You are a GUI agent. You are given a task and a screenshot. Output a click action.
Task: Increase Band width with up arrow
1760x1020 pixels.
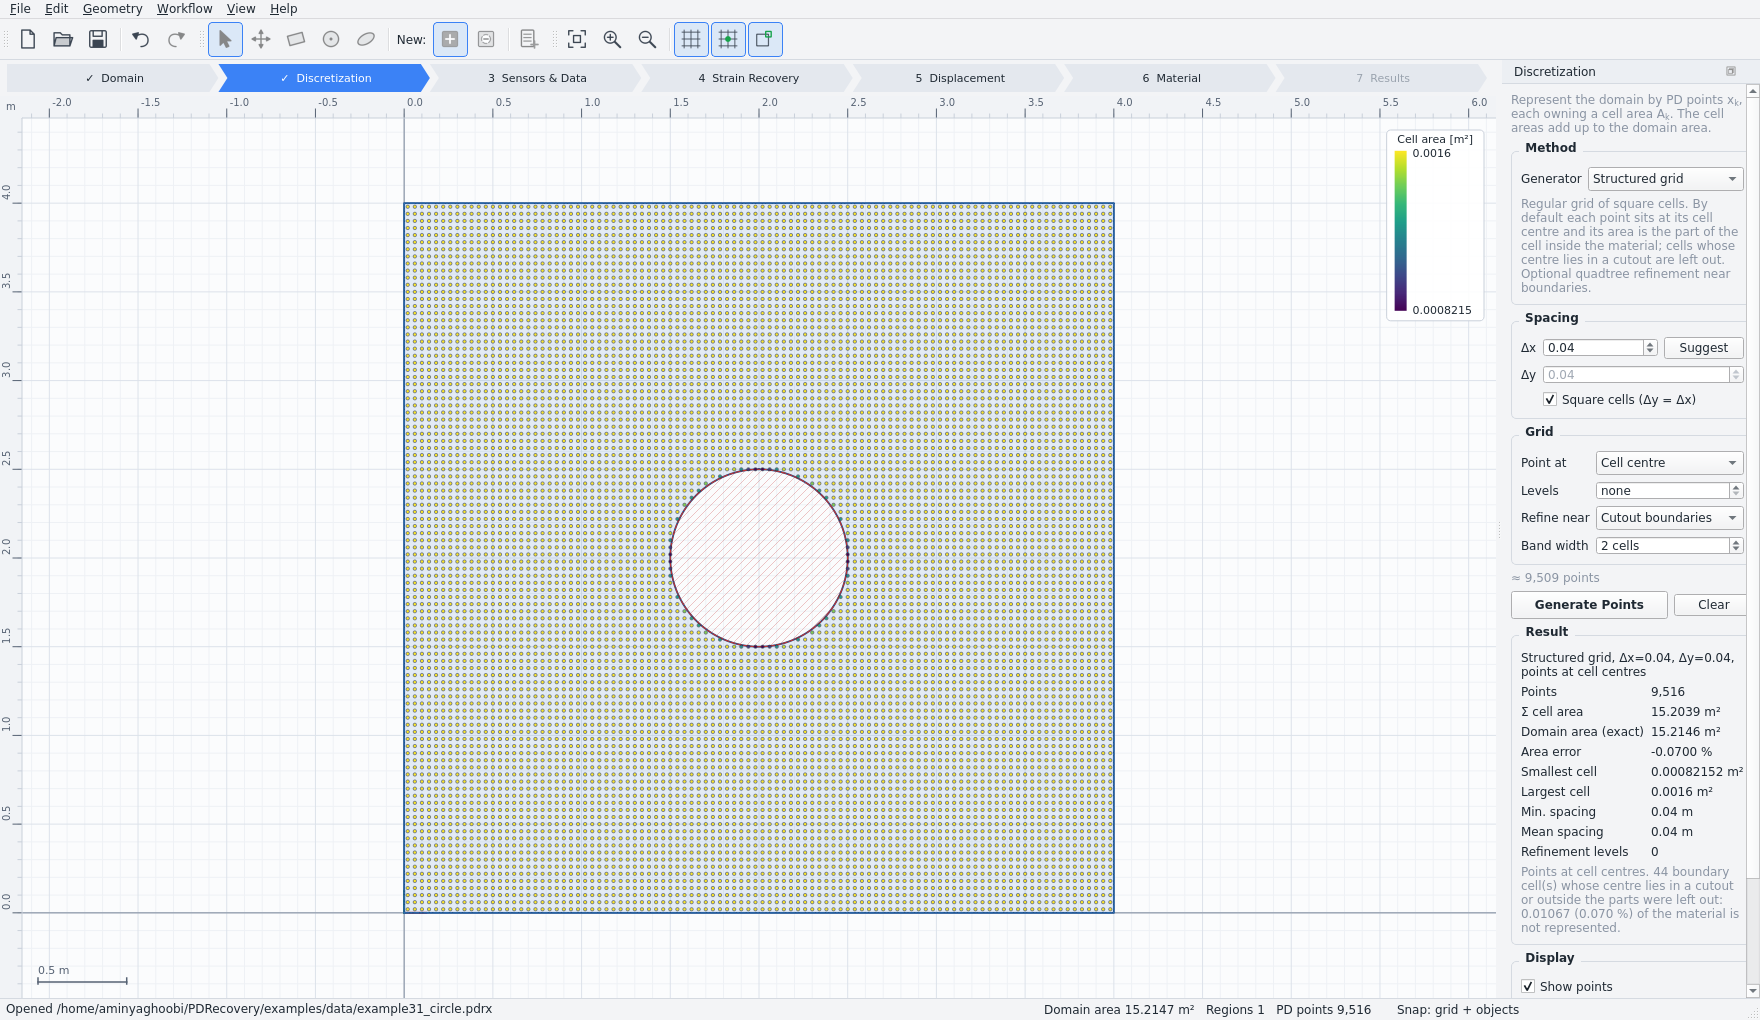(x=1736, y=541)
